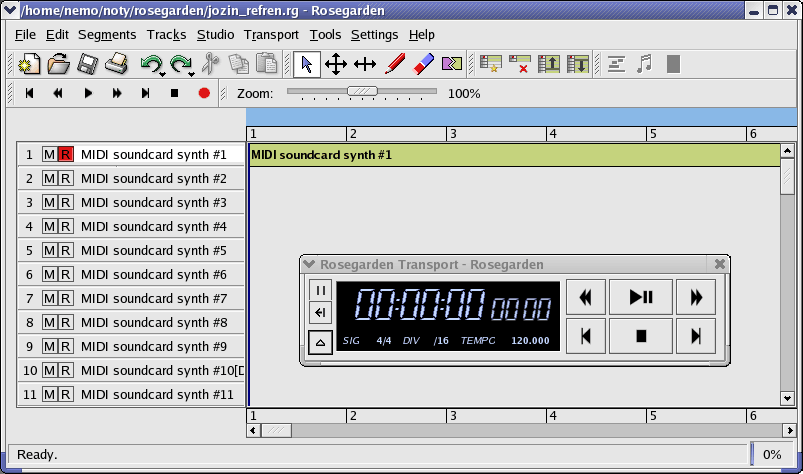Arm record on track 11
This screenshot has width=803, height=474.
tap(66, 394)
